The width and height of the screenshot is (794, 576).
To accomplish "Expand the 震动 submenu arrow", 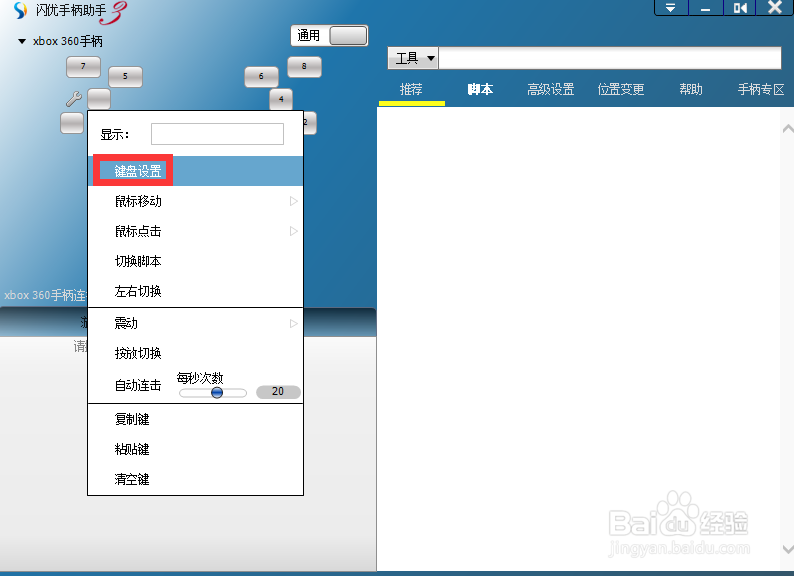I will [x=294, y=324].
